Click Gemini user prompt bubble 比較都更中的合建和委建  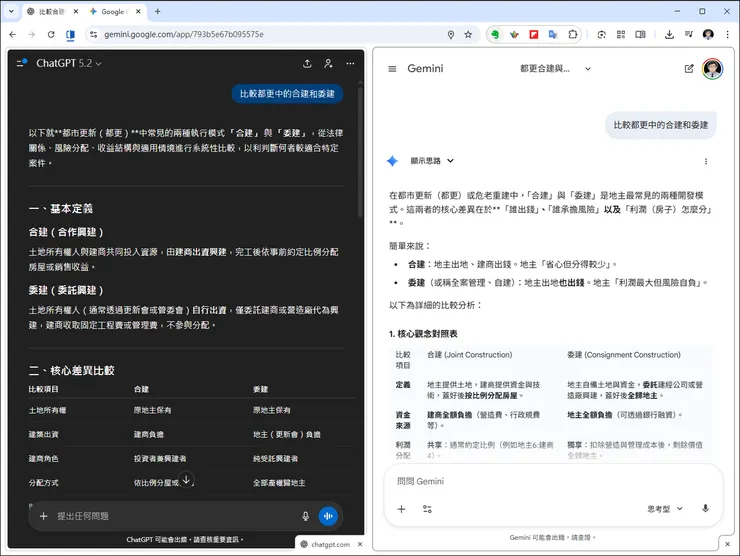tap(661, 125)
